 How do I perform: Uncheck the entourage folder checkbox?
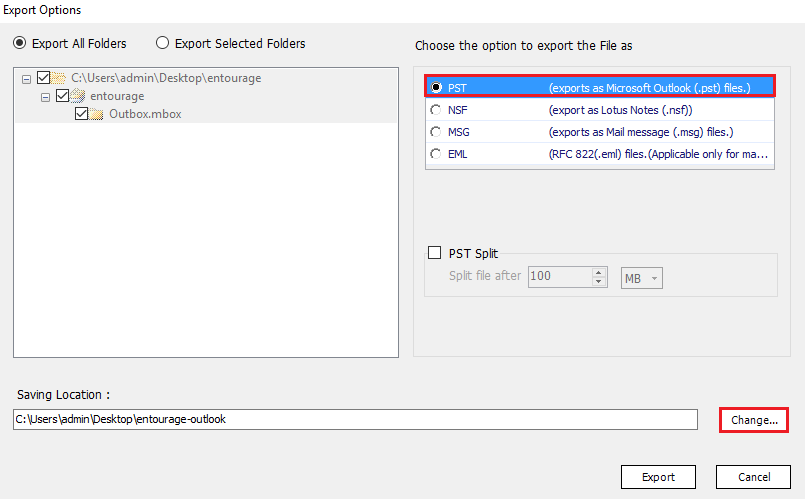pos(63,95)
